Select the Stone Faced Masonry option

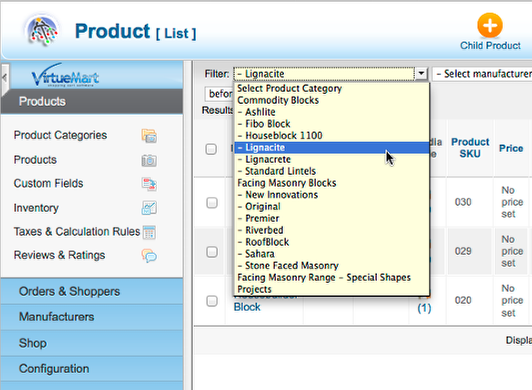pos(332,266)
